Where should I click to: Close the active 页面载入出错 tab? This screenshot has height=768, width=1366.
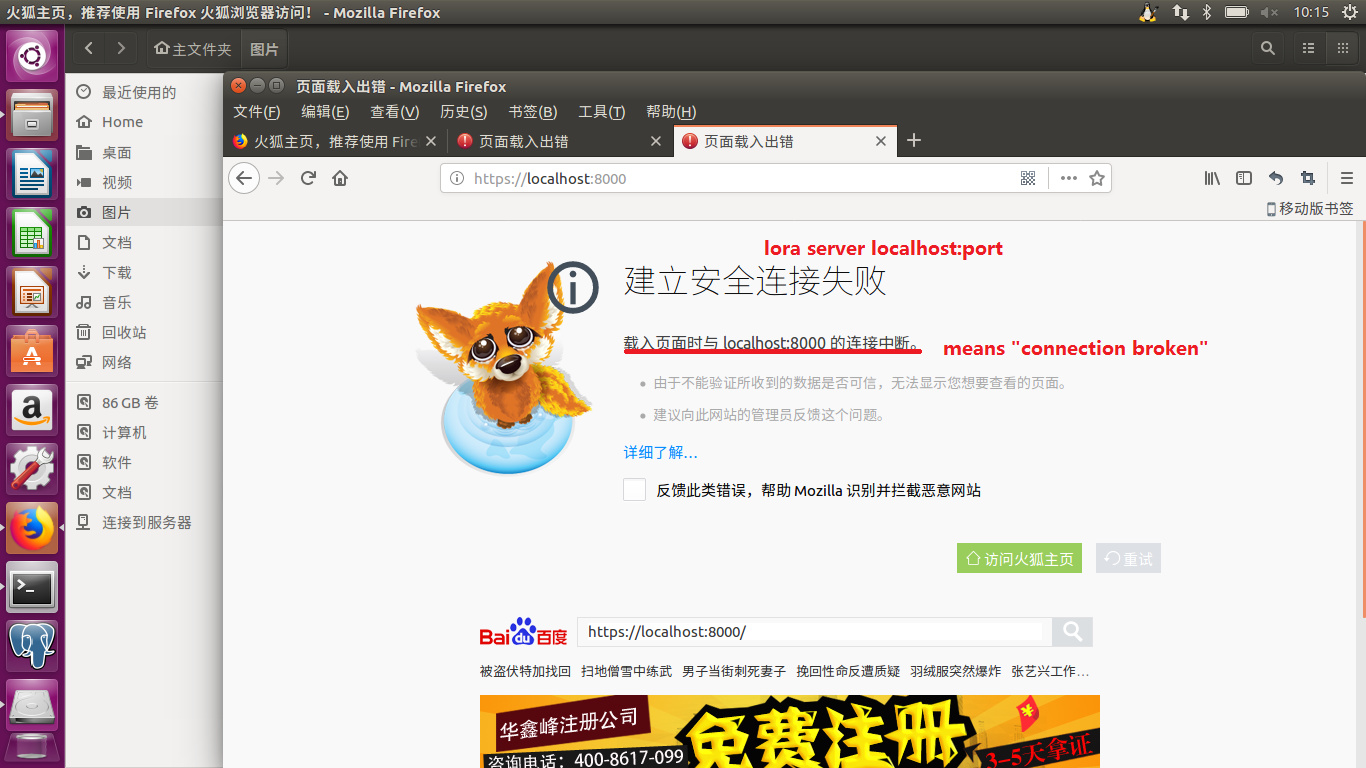coord(881,142)
